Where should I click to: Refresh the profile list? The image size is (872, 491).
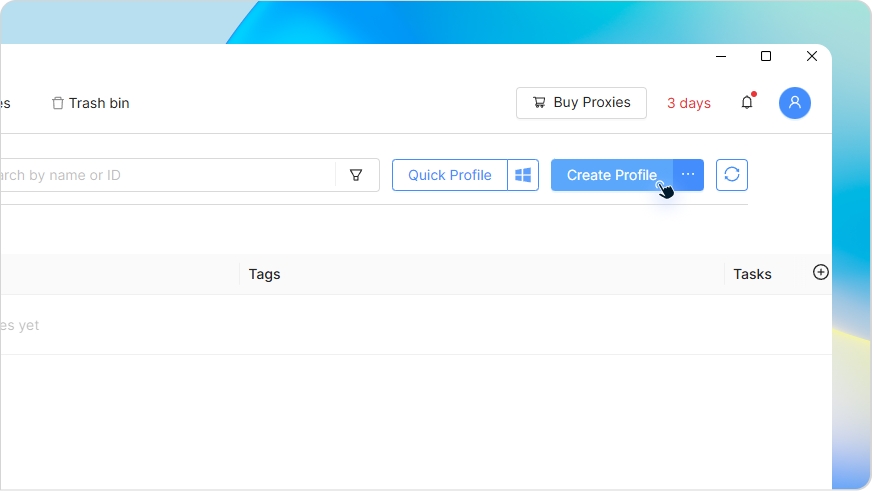732,175
